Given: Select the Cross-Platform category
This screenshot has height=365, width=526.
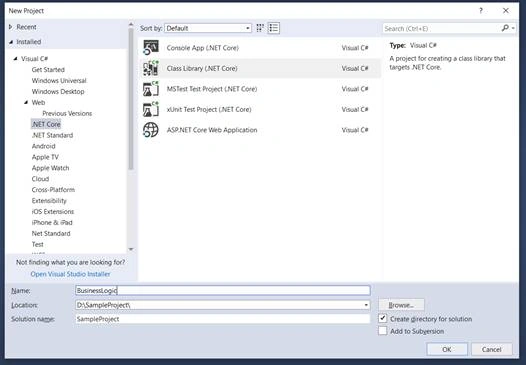Looking at the screenshot, I should tap(53, 190).
